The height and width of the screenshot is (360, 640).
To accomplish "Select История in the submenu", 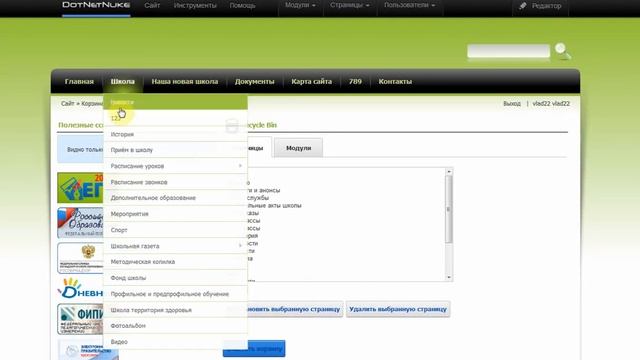I will (176, 134).
